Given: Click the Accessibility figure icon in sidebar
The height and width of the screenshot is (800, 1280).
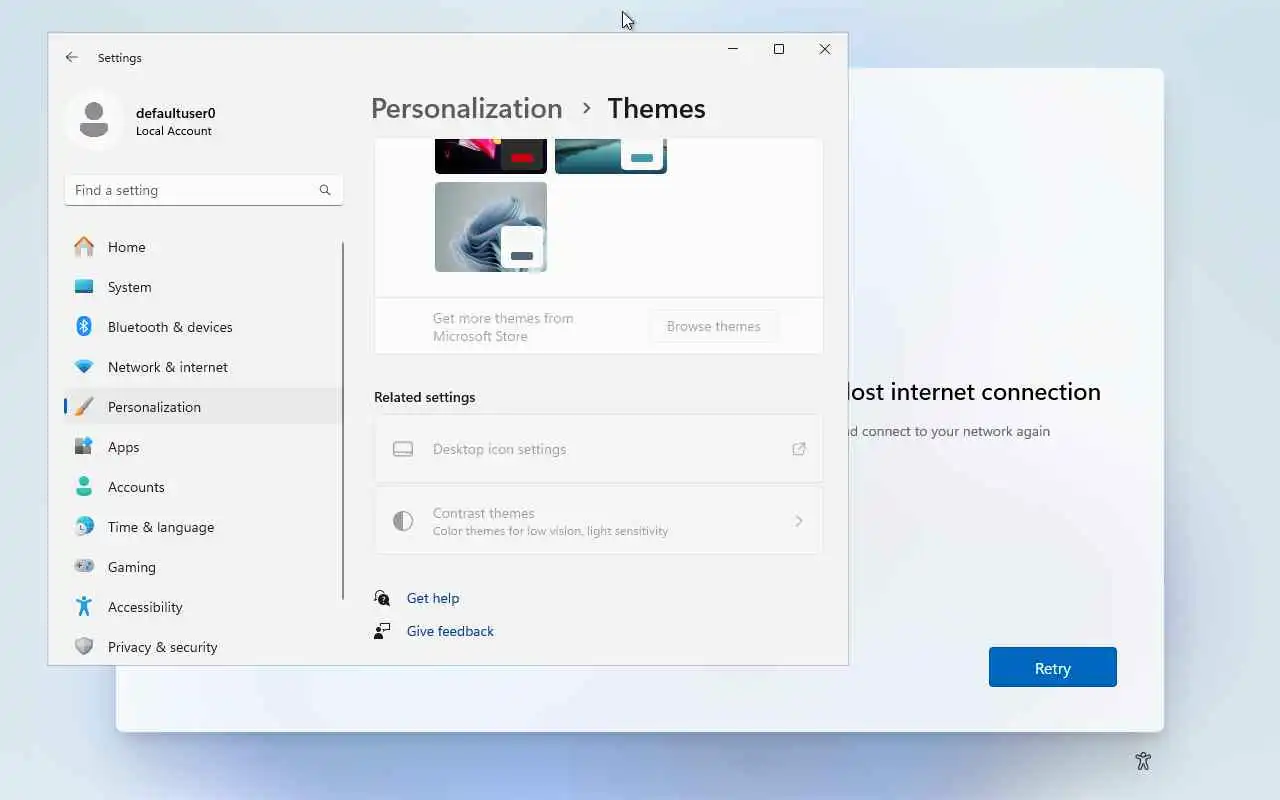Looking at the screenshot, I should [x=84, y=607].
